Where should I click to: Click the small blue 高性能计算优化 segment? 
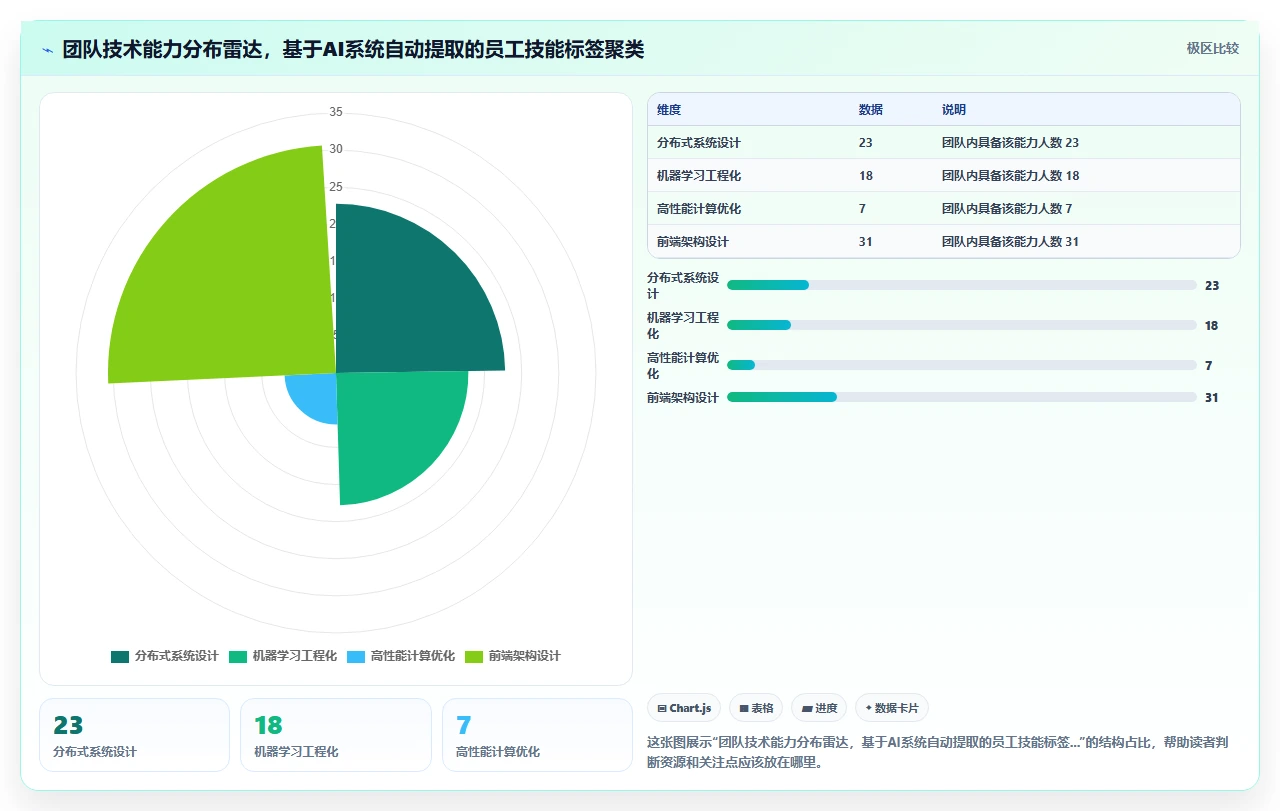(x=315, y=393)
